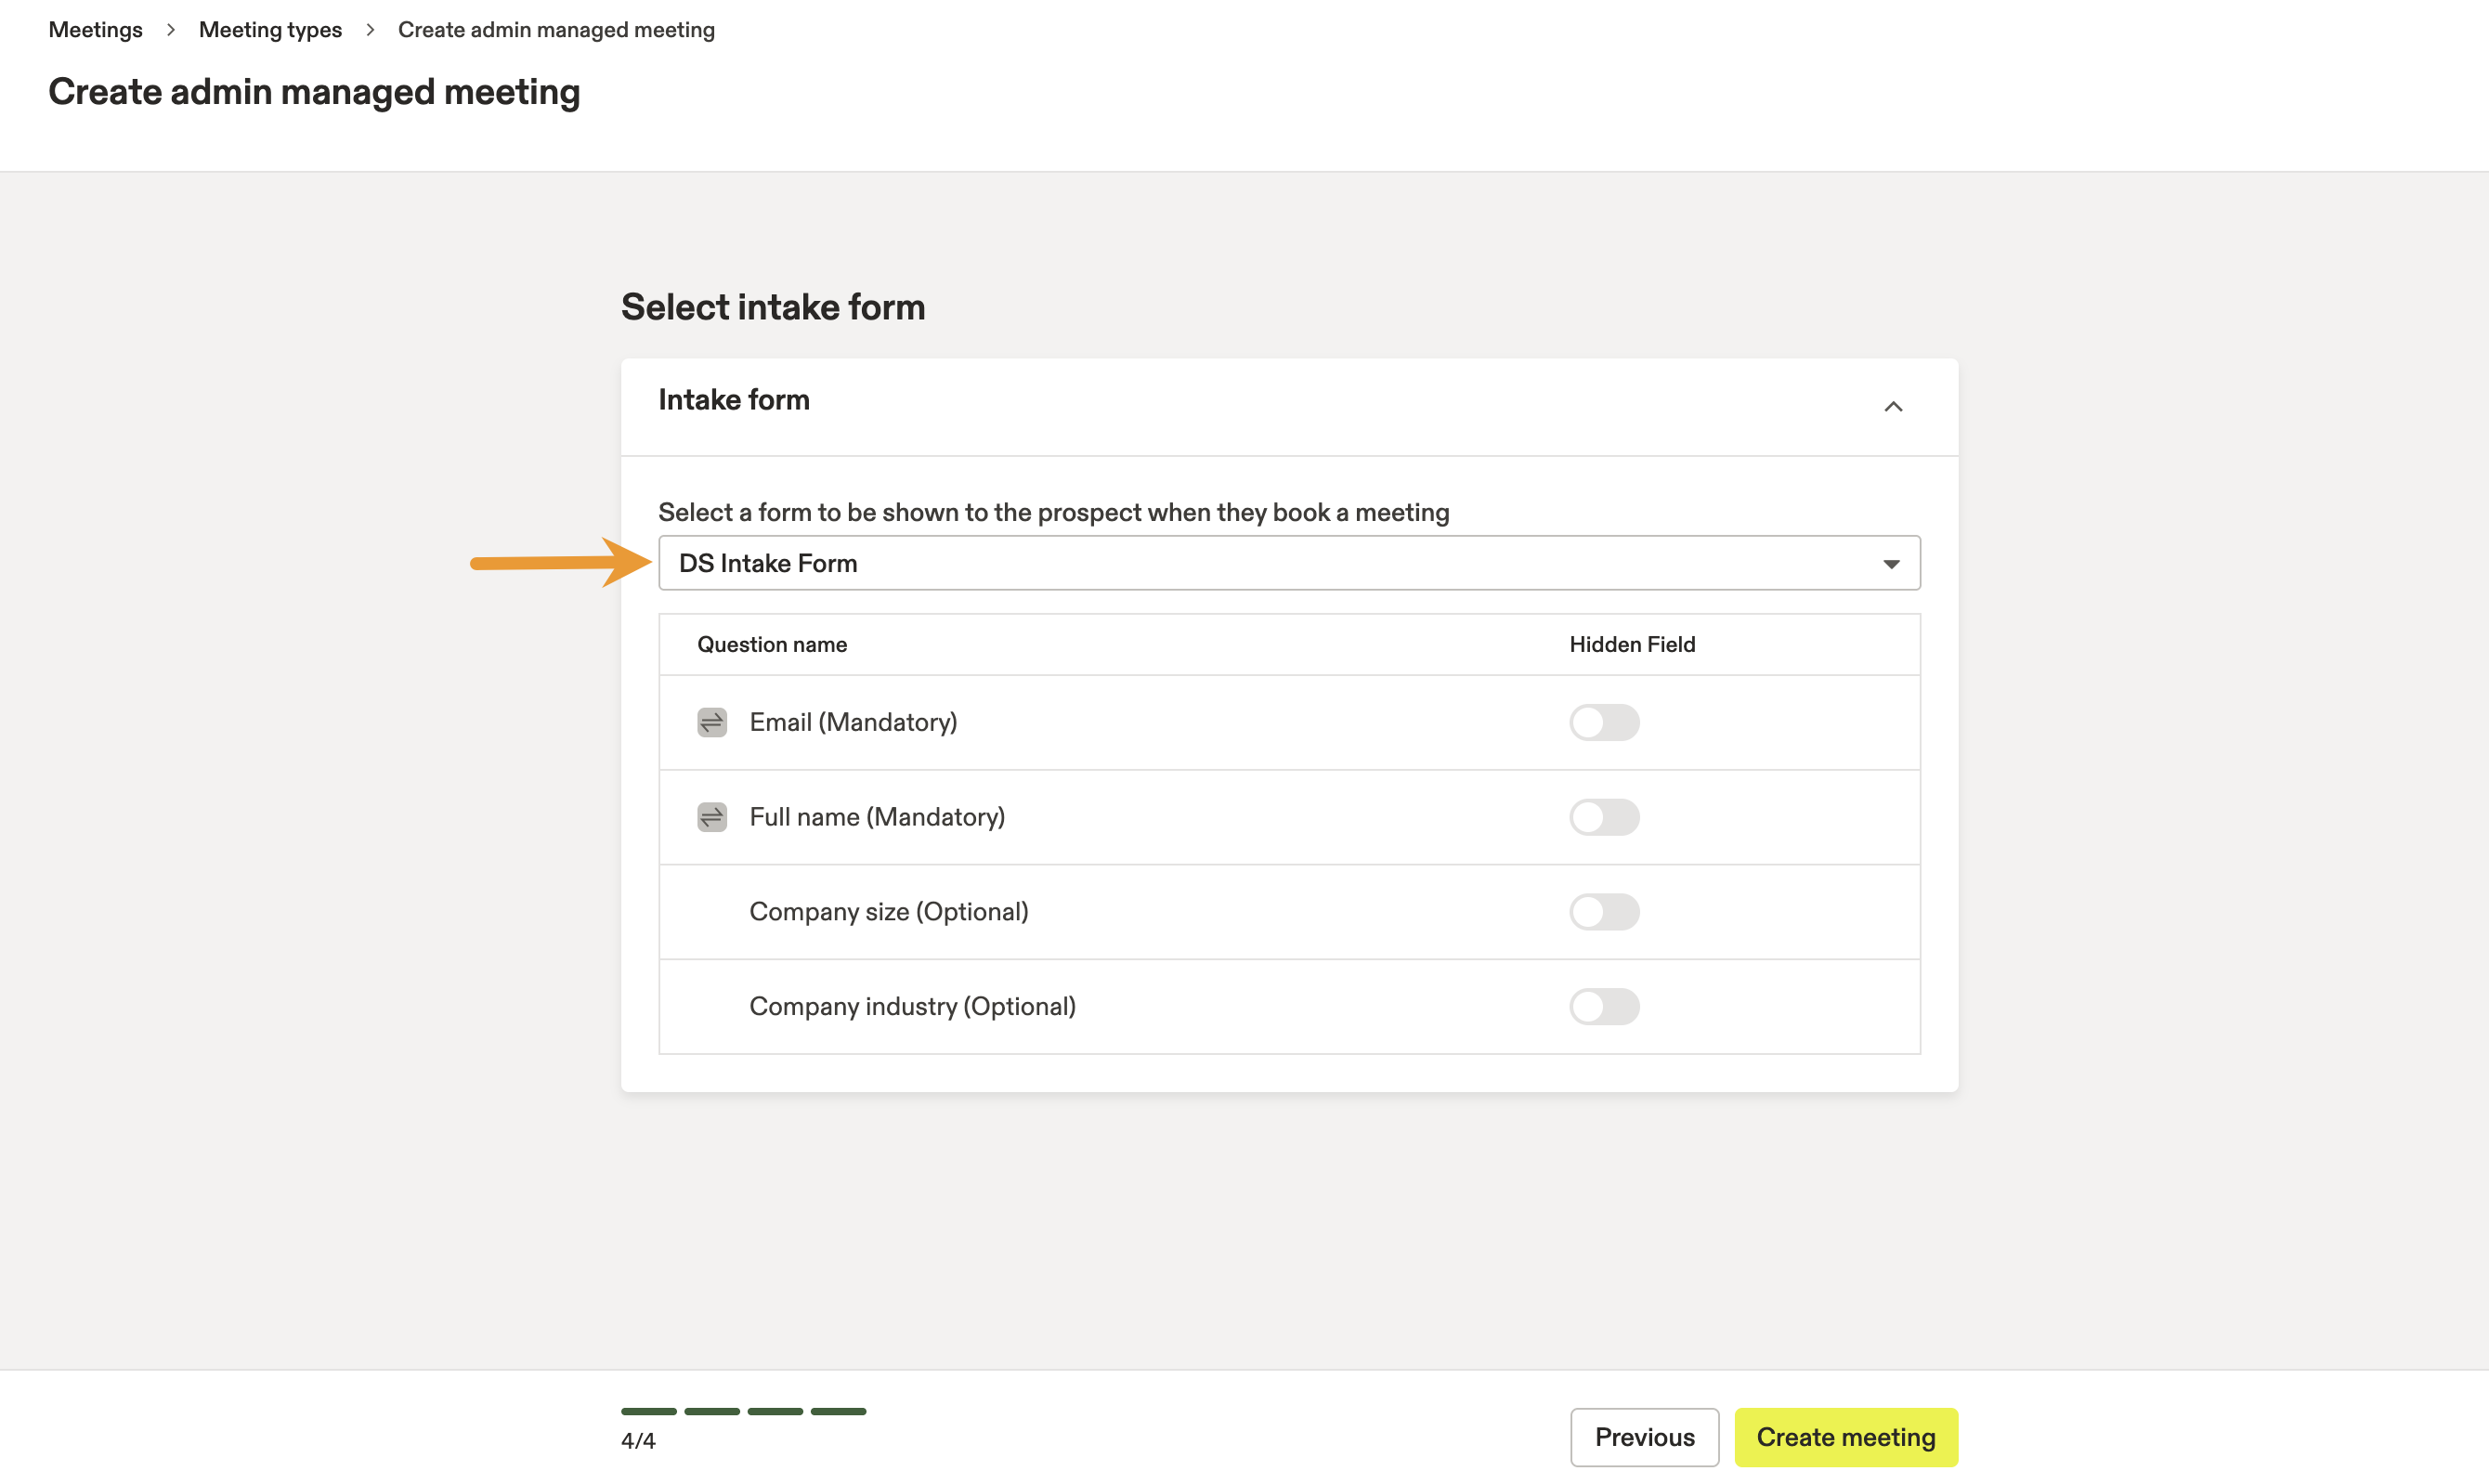Viewport: 2489px width, 1484px height.
Task: Toggle hidden field for Full name (Mandatory)
Action: [x=1603, y=817]
